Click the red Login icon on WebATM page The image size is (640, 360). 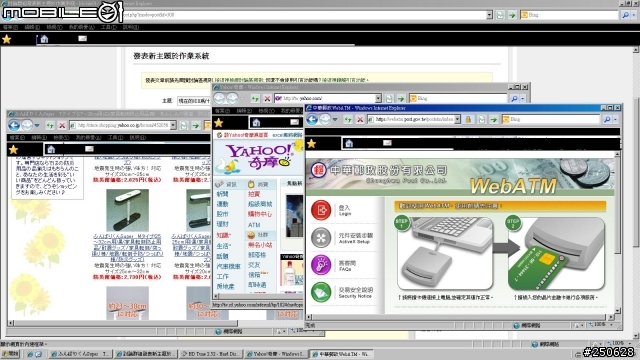tap(321, 210)
